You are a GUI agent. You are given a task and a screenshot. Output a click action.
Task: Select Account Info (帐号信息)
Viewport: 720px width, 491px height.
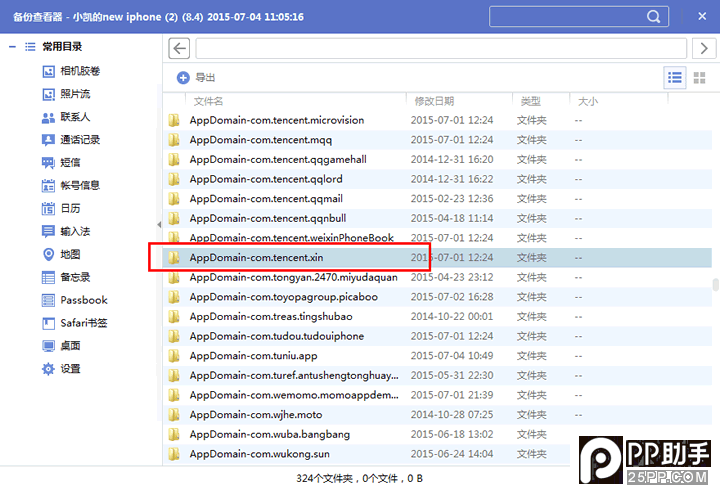(x=71, y=186)
